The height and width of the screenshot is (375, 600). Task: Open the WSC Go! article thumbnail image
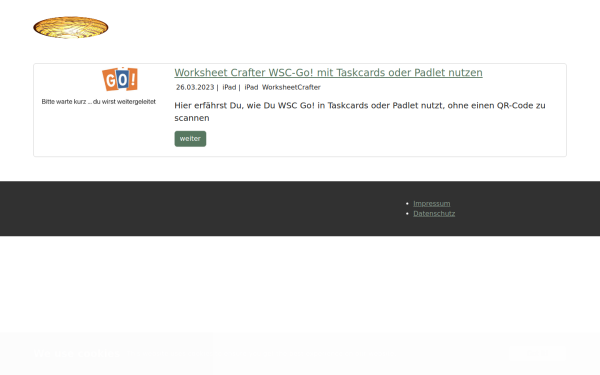[99, 86]
